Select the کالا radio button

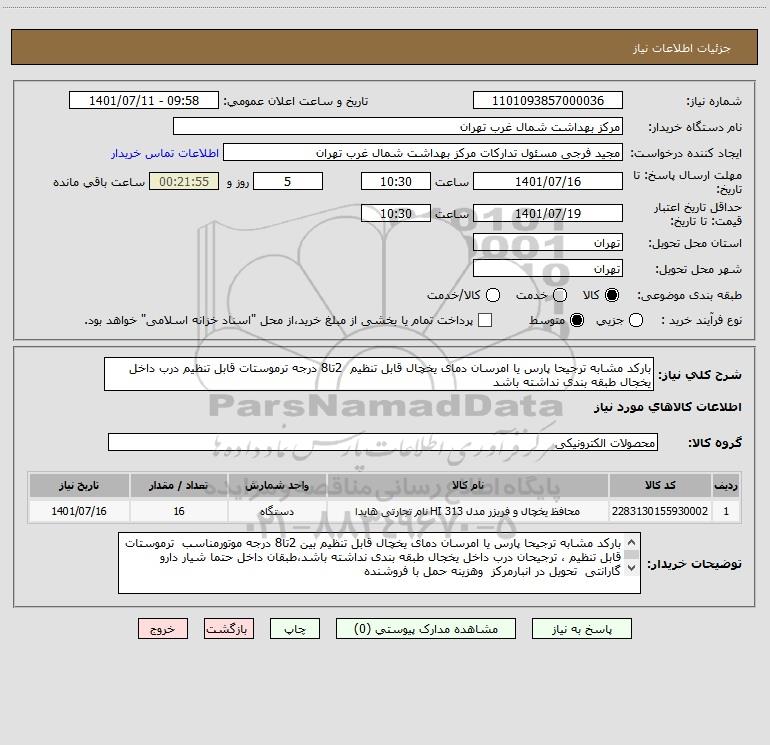pos(612,295)
